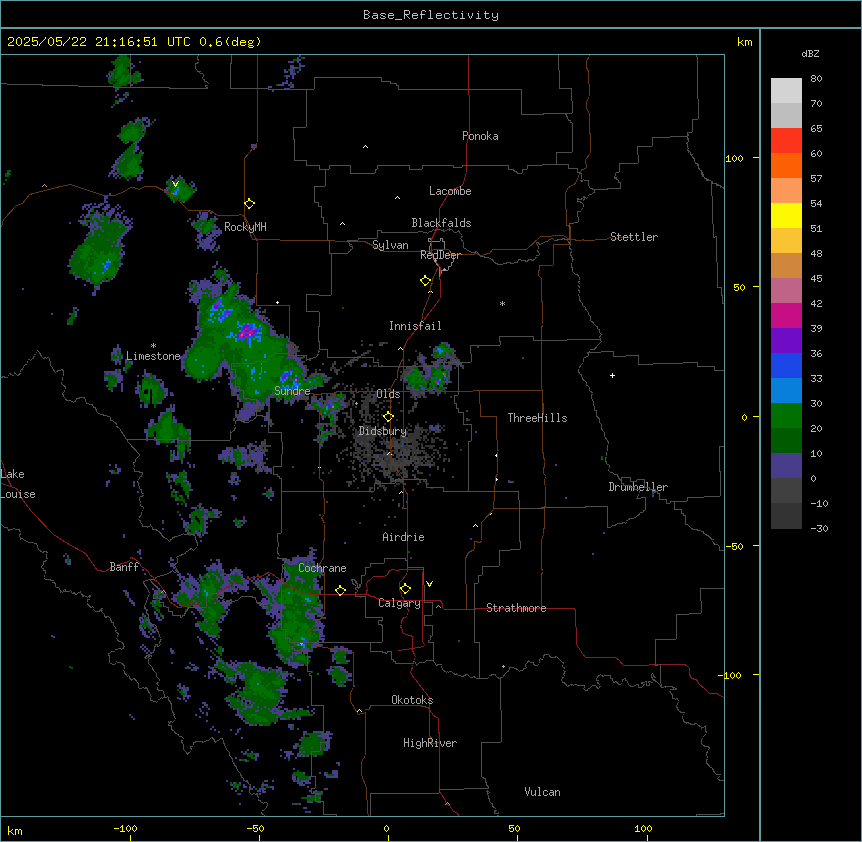Click the white plus marker north of Drumheller
Screen dimensions: 862x842
(x=612, y=375)
